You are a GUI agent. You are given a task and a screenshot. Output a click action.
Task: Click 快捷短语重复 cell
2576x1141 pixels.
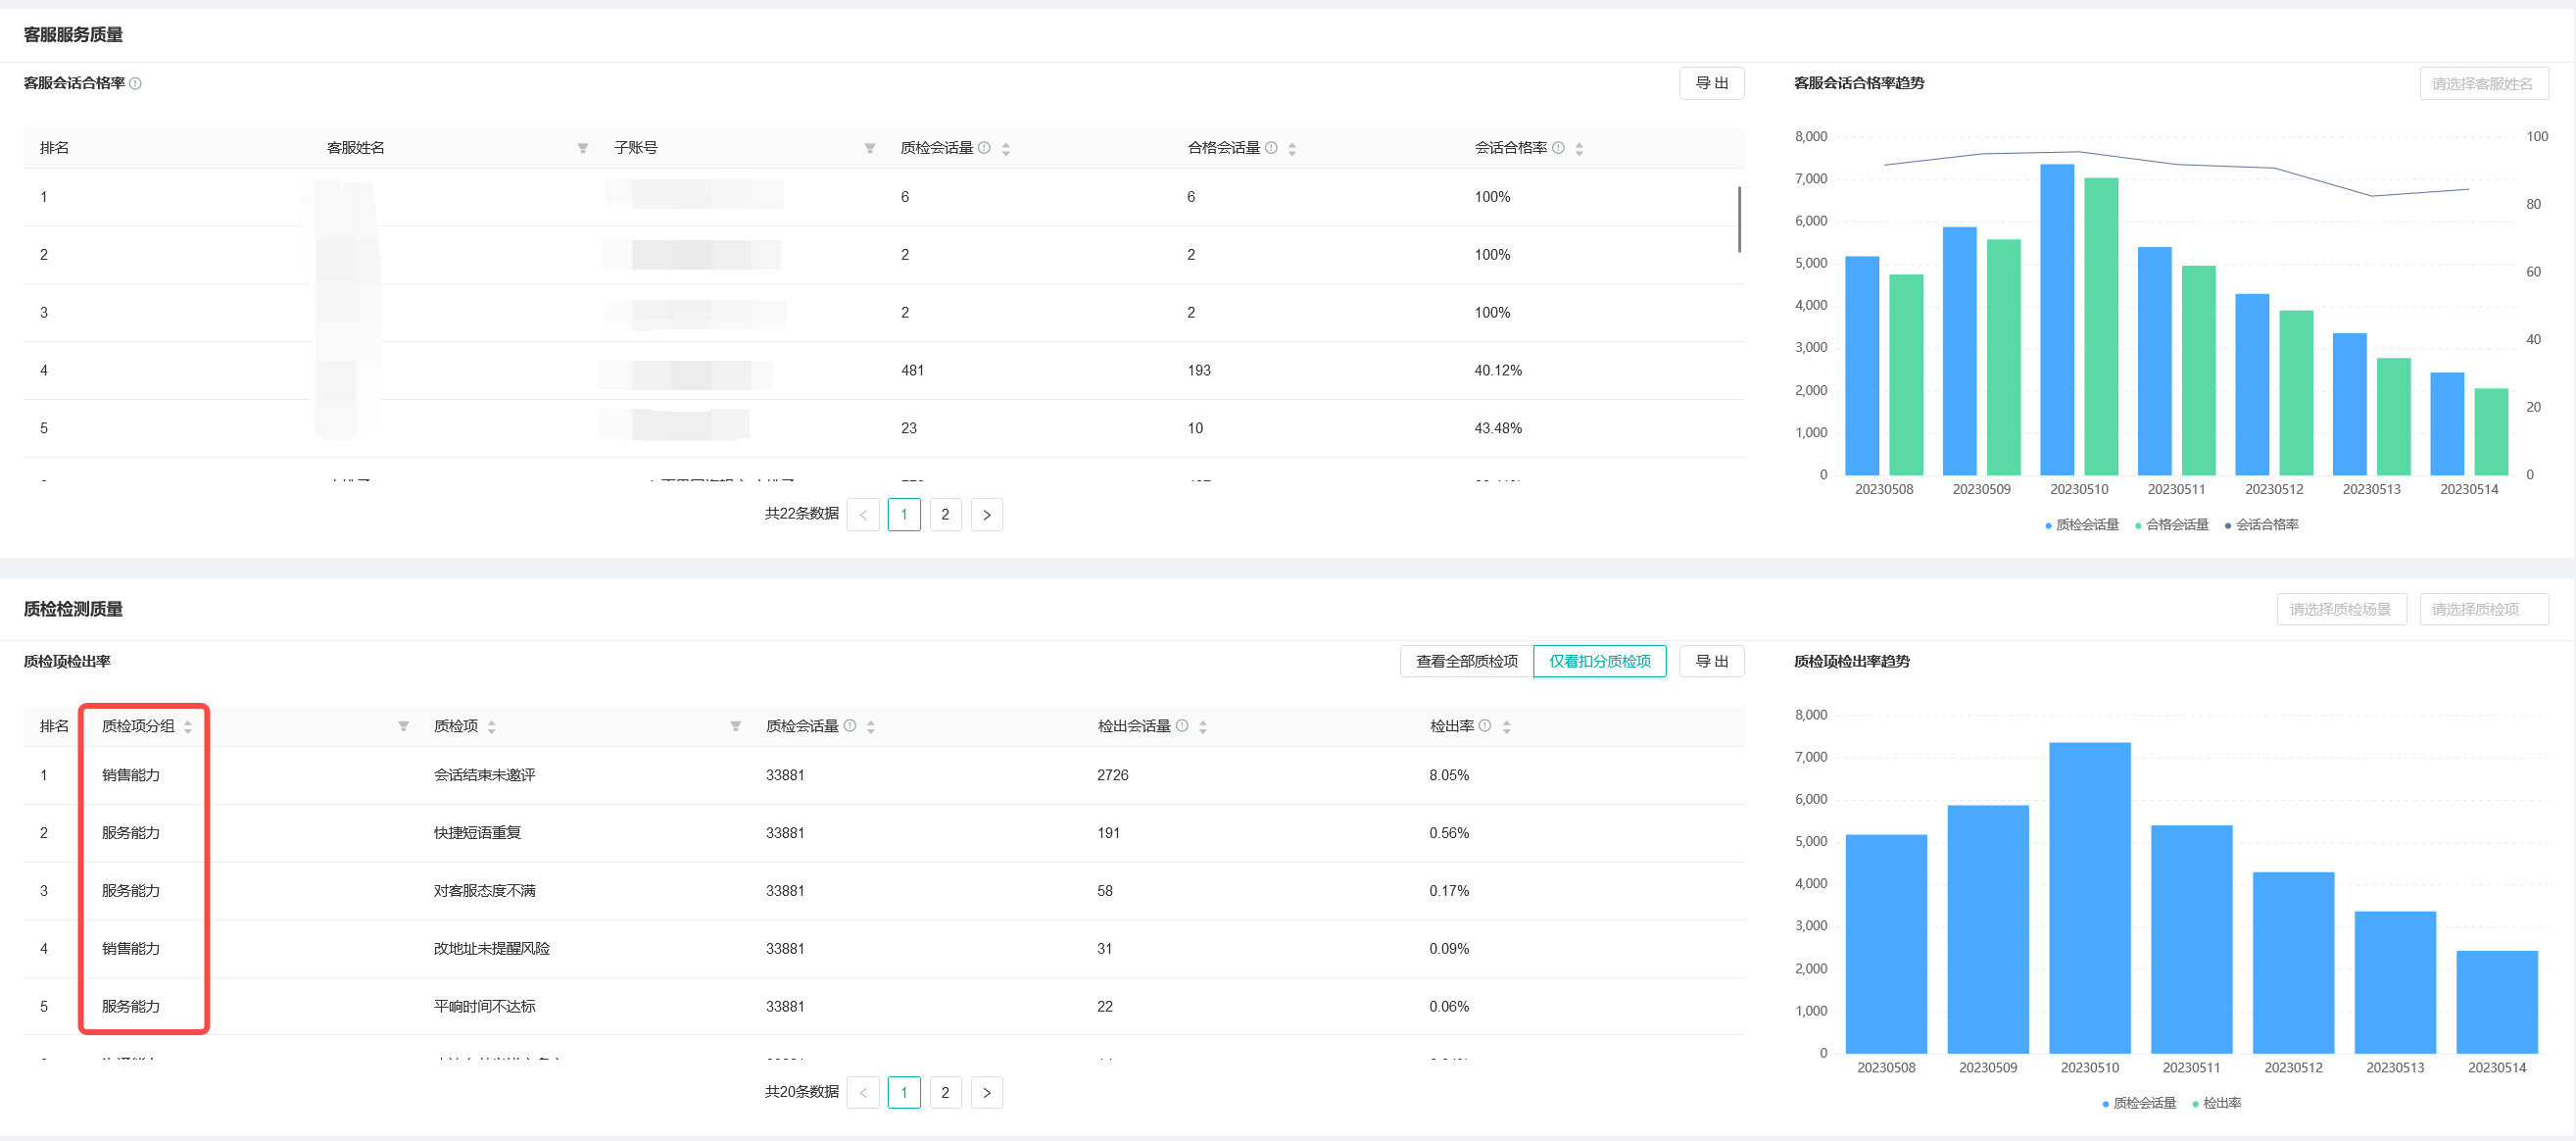click(477, 834)
